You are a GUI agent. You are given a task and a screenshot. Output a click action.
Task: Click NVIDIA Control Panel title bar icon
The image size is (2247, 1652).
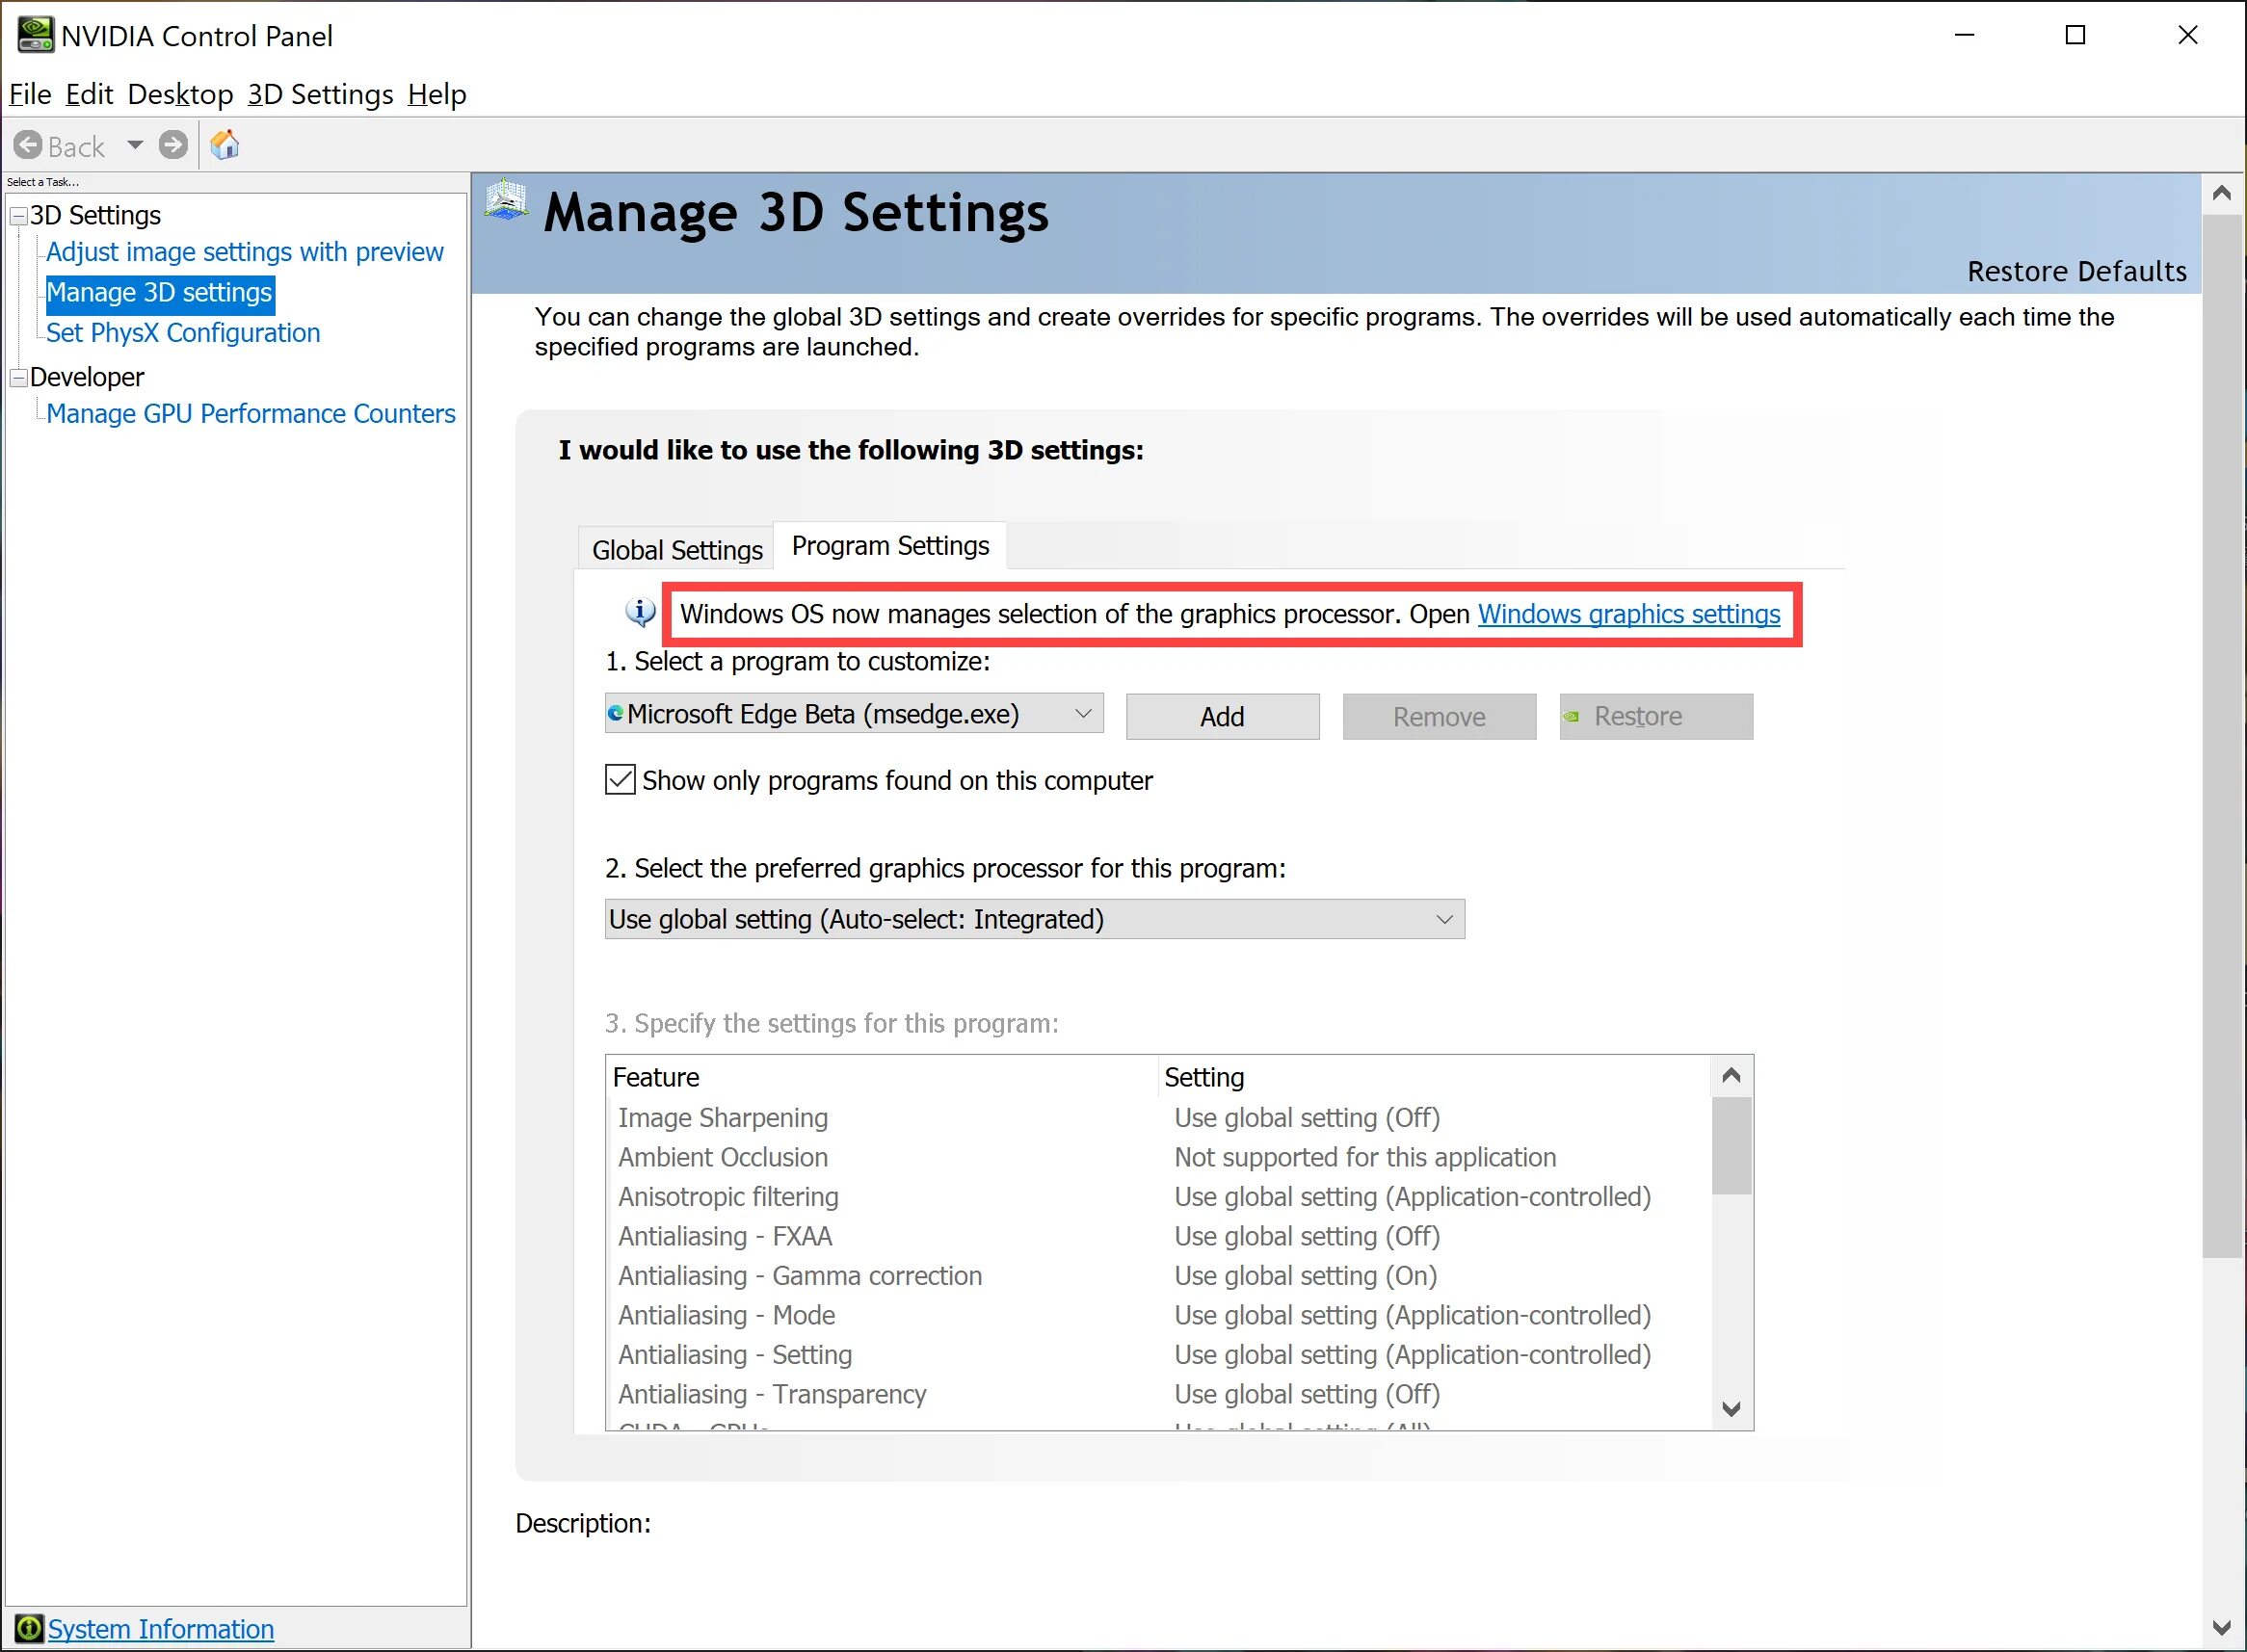(x=35, y=35)
